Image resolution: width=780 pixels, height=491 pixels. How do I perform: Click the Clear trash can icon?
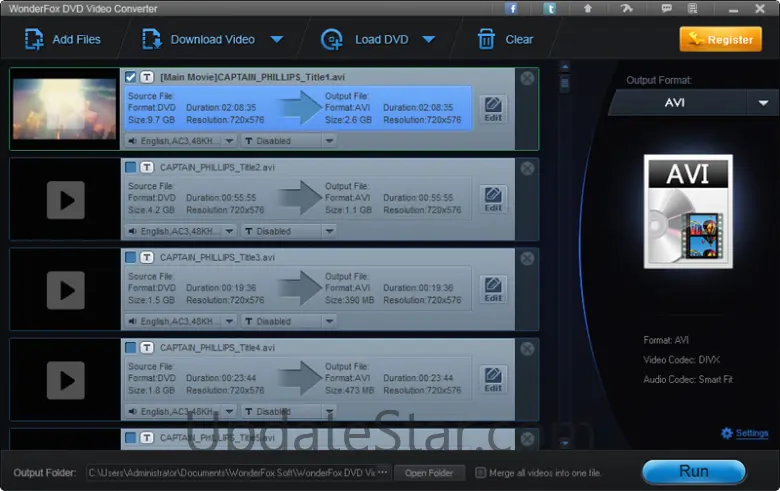pyautogui.click(x=486, y=40)
